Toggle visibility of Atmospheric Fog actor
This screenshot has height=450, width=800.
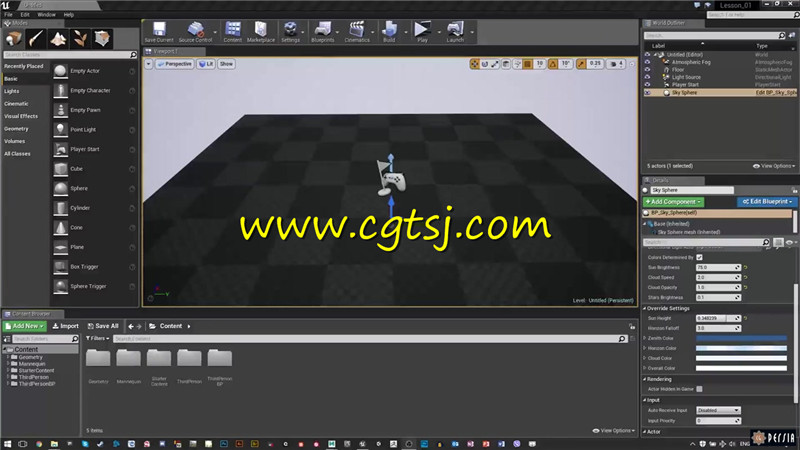[647, 62]
